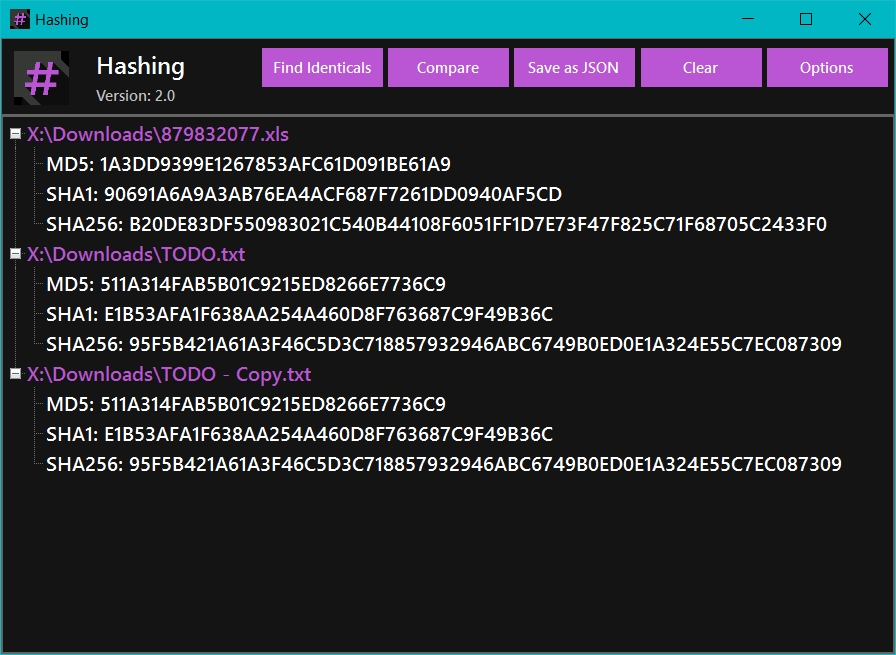
Task: Select file path X:\Downloads\TODO.txt
Action: 136,254
